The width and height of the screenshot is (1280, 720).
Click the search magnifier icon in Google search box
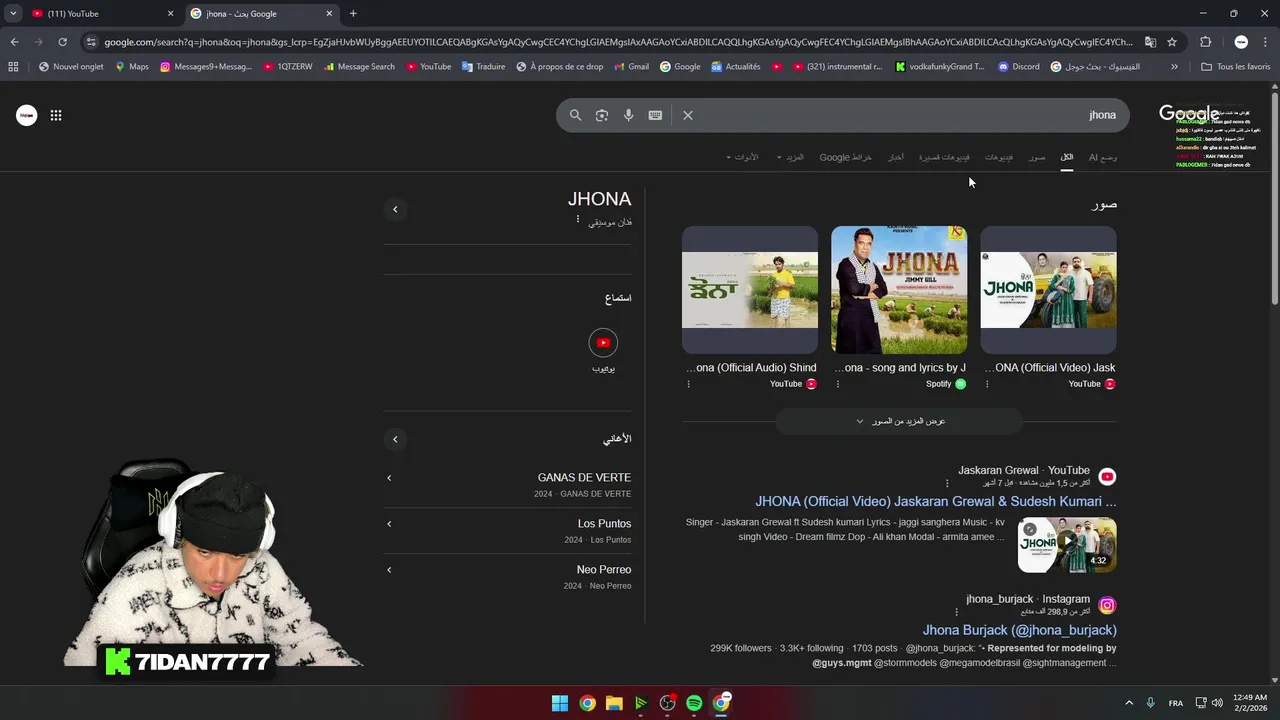(x=575, y=115)
